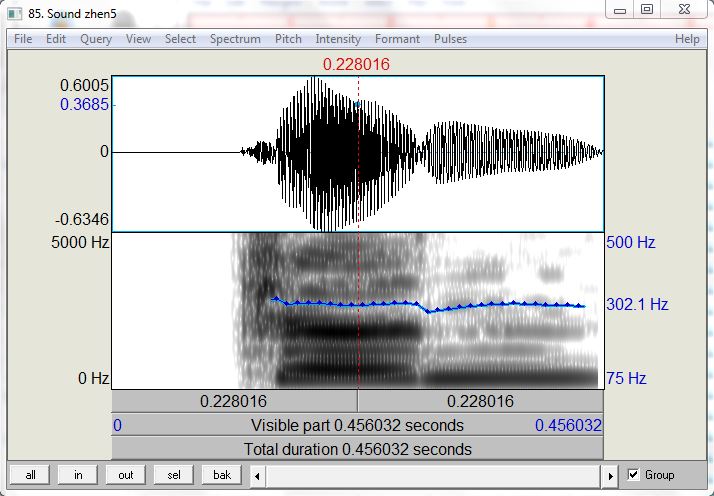Click the scrollbar right arrow

[x=610, y=476]
